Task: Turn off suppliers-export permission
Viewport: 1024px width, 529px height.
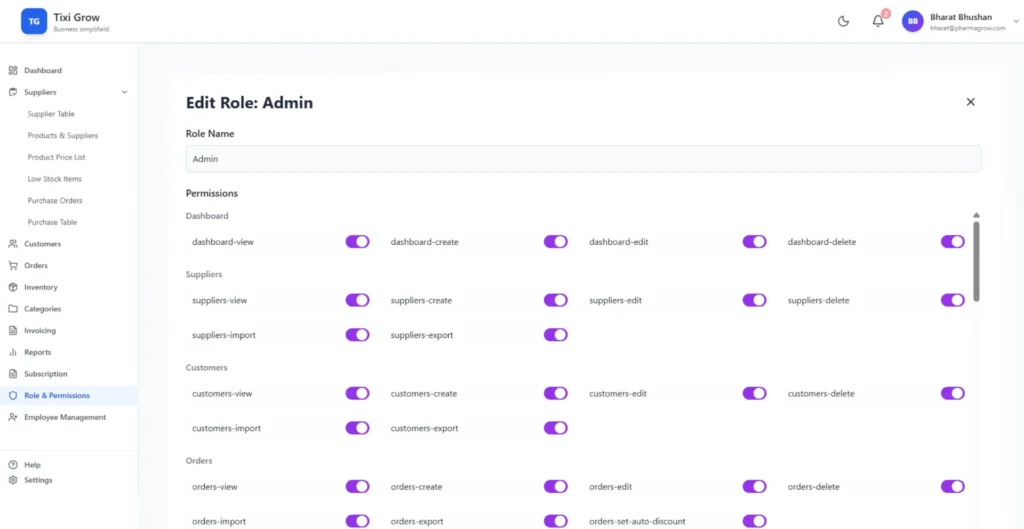Action: (555, 335)
